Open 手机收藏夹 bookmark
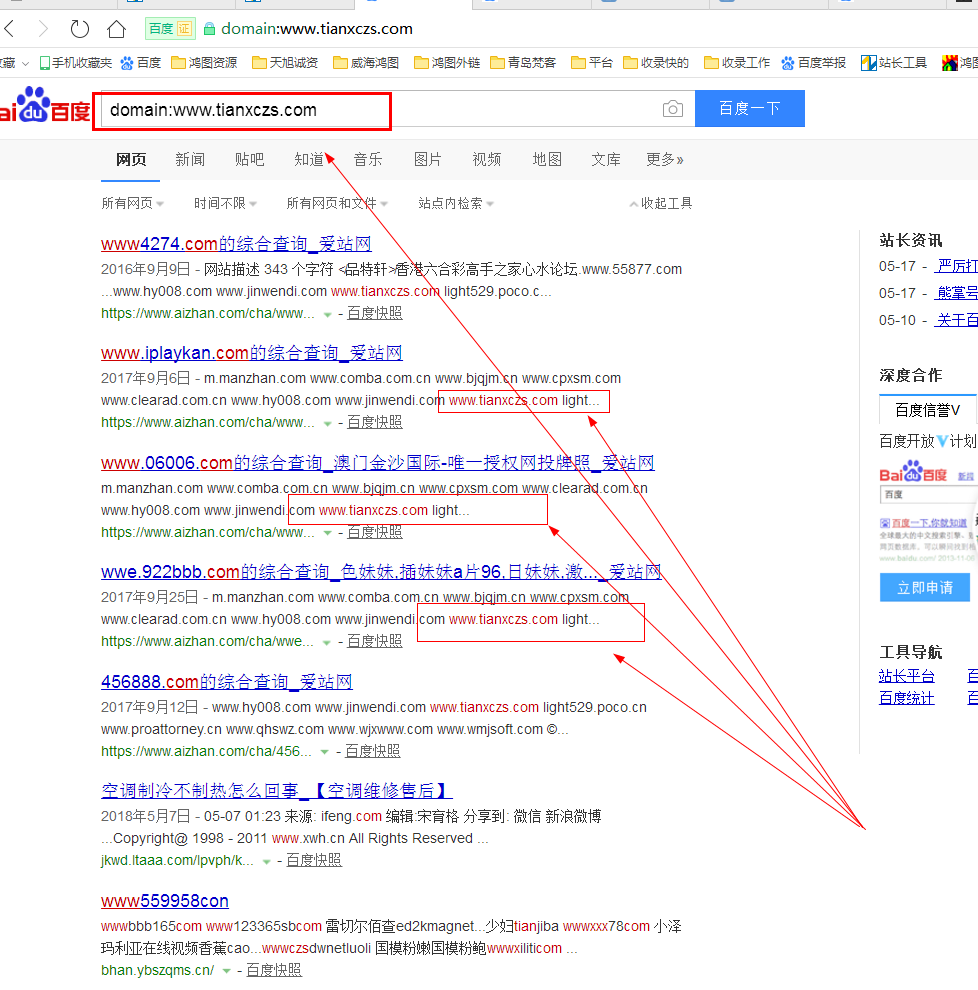The image size is (978, 990). click(76, 63)
